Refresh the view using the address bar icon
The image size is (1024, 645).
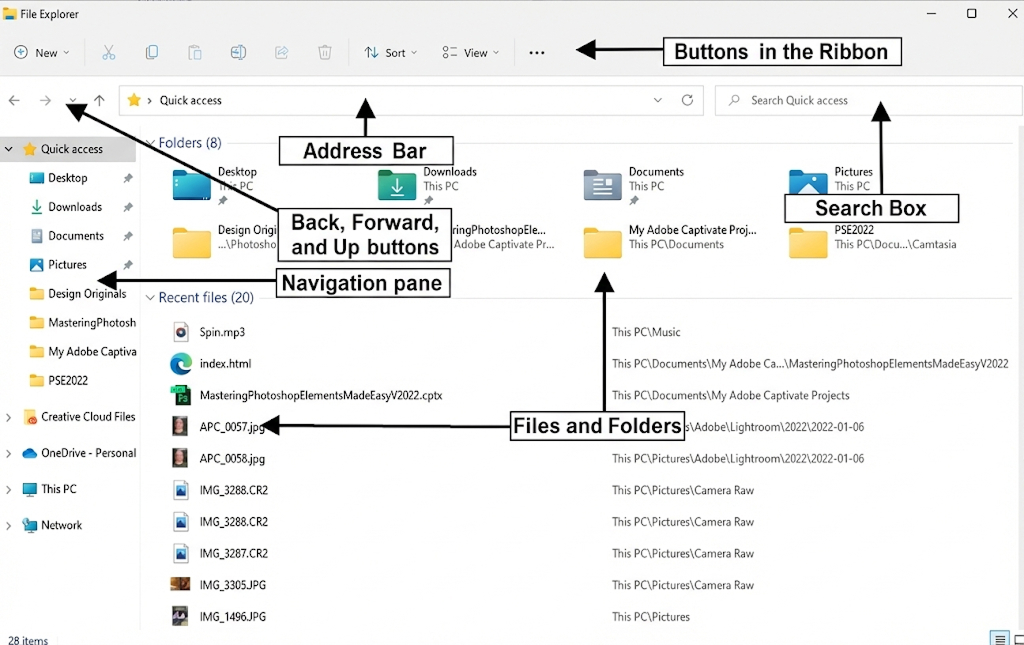click(x=687, y=100)
